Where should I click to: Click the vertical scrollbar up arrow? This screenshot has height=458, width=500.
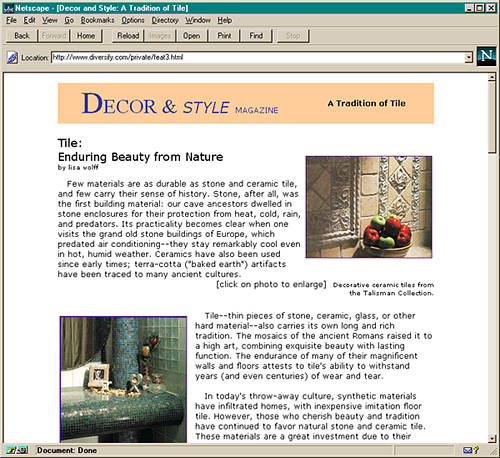pos(492,77)
